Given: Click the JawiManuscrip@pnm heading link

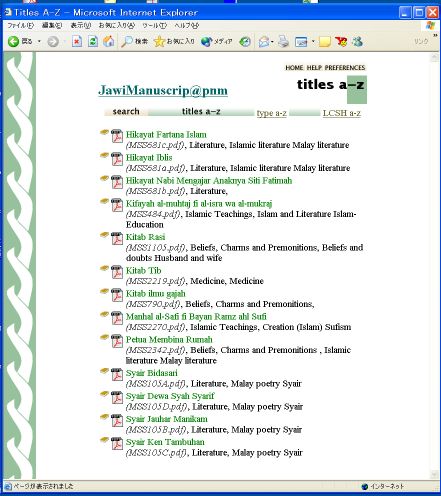Looking at the screenshot, I should click(x=163, y=90).
